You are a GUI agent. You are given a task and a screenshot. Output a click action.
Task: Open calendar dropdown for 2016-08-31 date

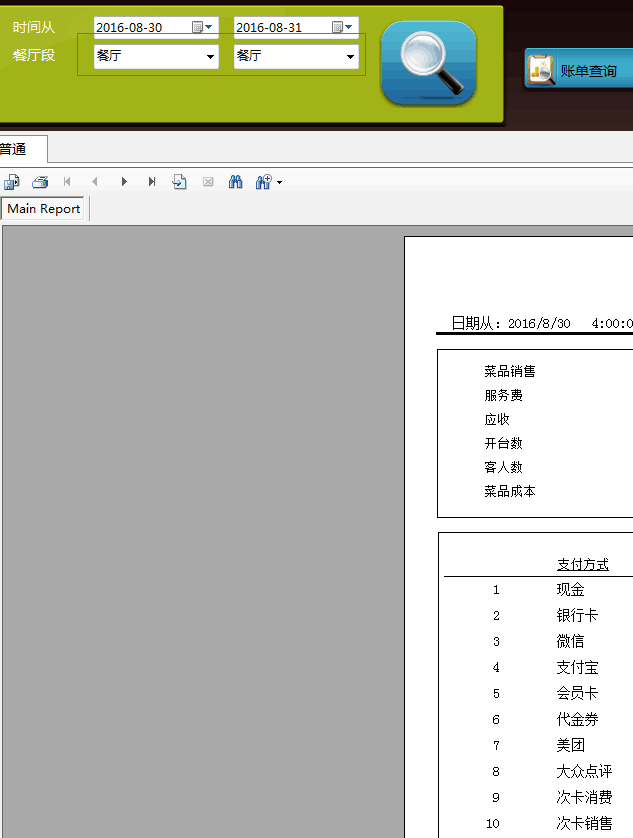pyautogui.click(x=343, y=27)
